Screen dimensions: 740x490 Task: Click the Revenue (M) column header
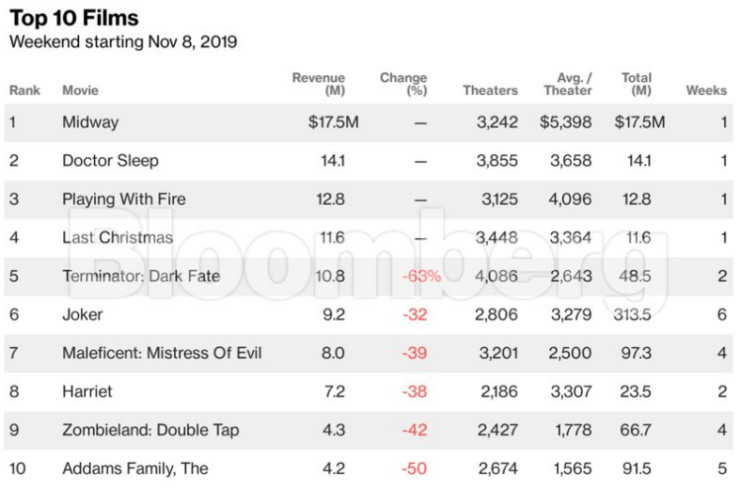coord(318,84)
